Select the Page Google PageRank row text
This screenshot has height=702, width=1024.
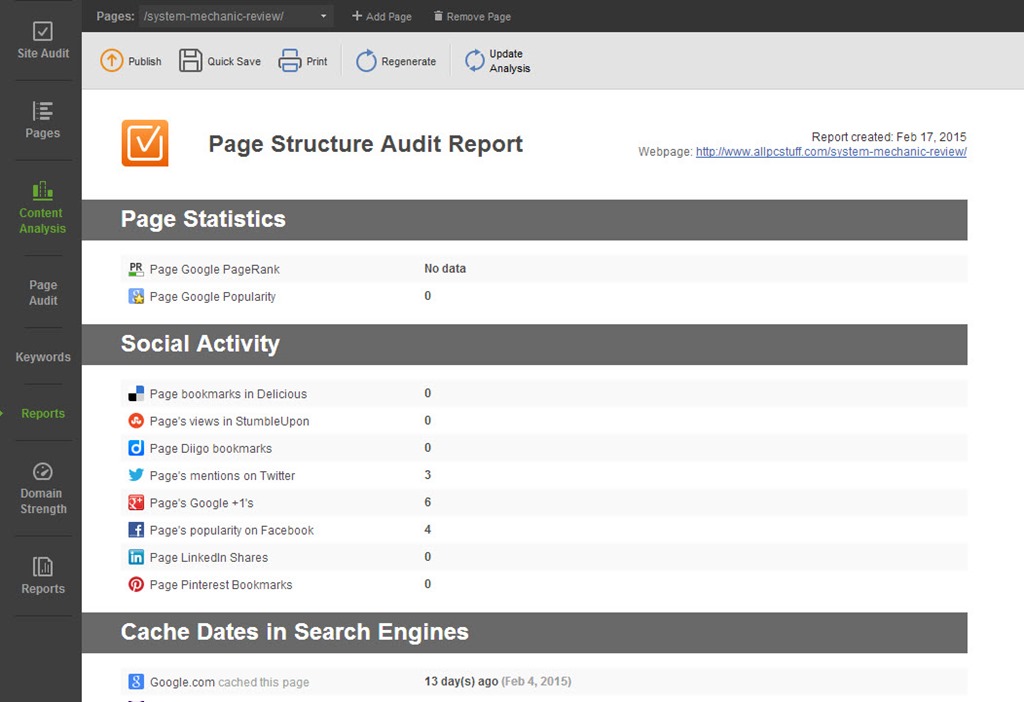pos(214,269)
